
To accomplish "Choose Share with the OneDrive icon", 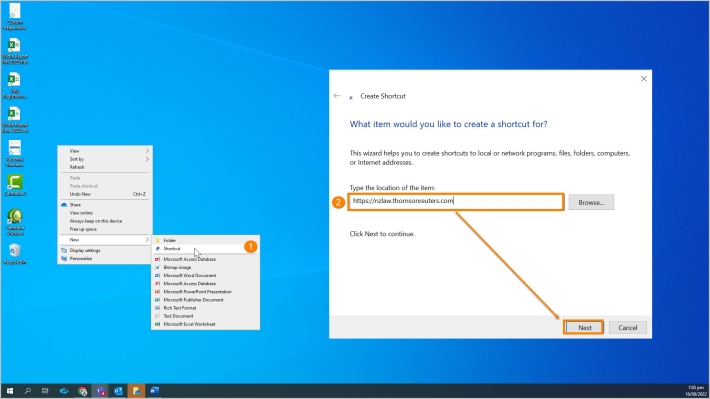I will pos(105,205).
